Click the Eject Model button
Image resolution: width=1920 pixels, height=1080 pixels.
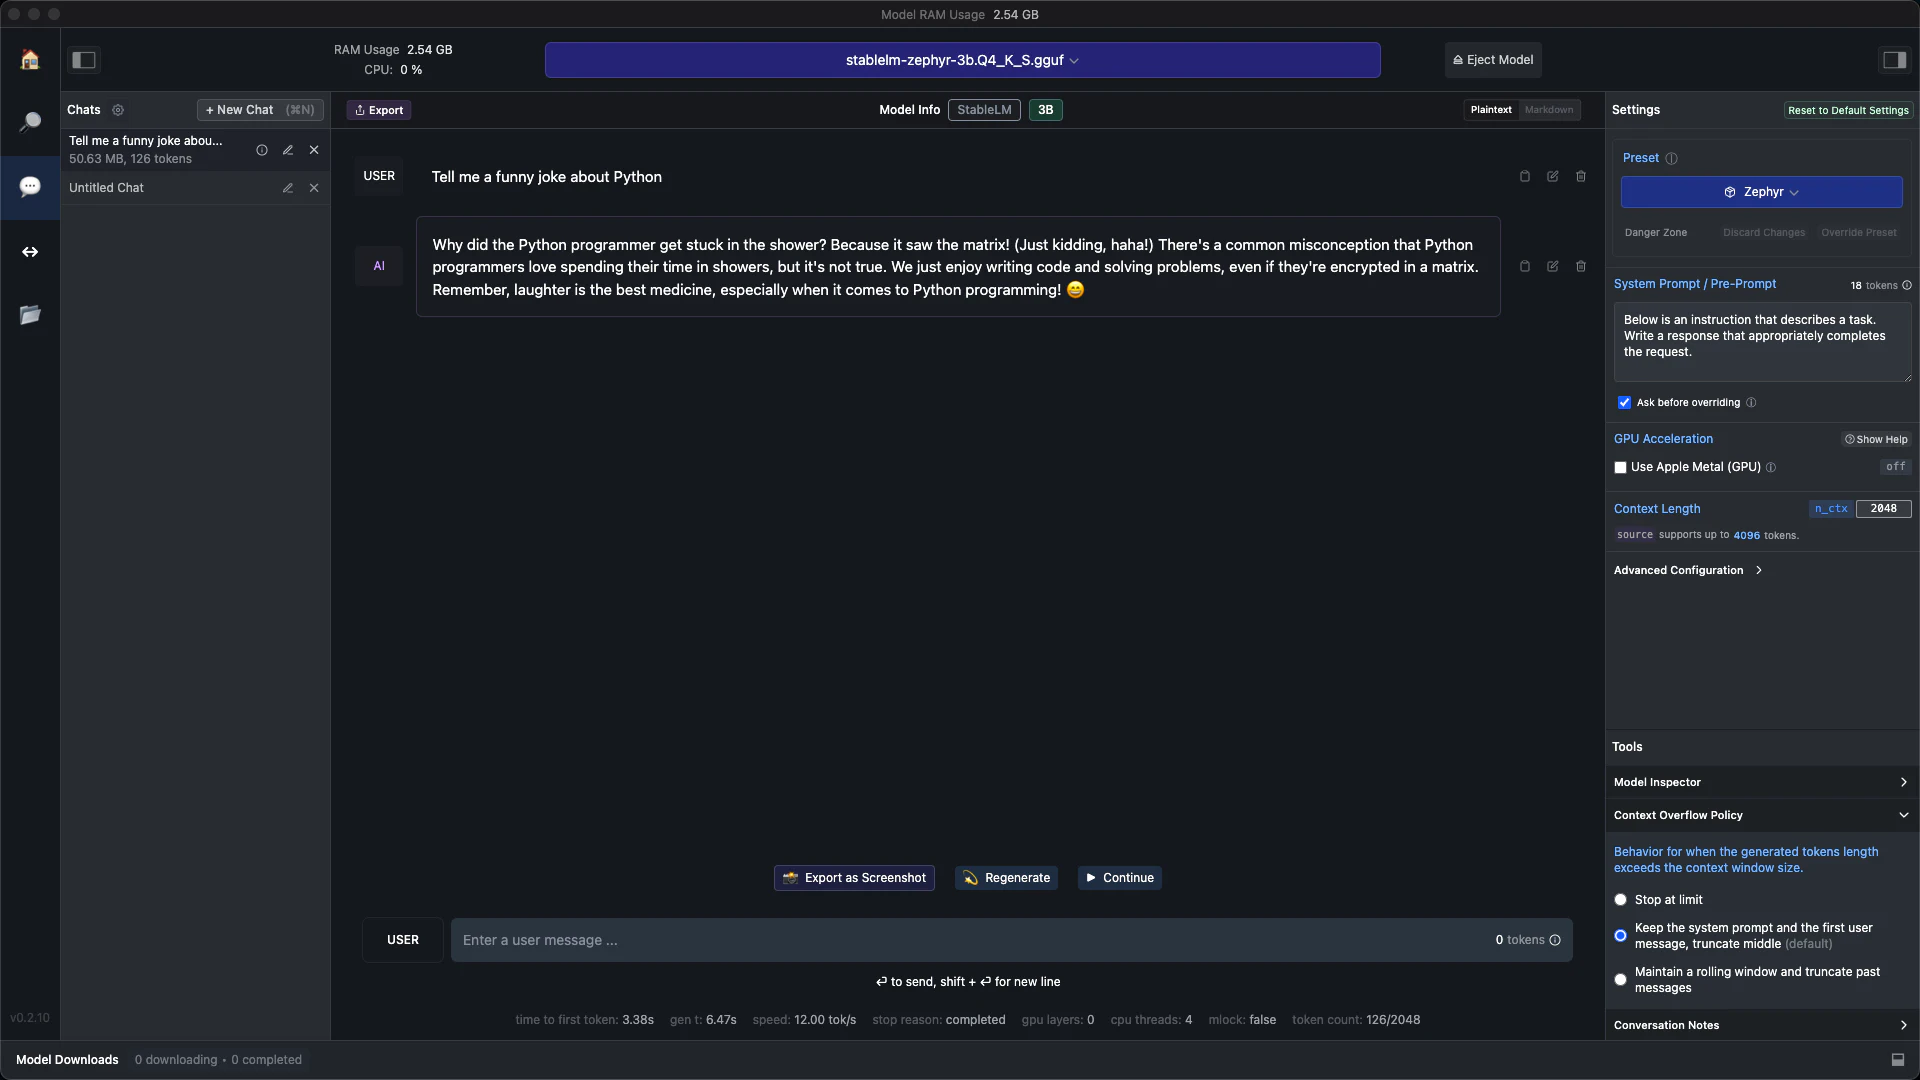tap(1491, 59)
